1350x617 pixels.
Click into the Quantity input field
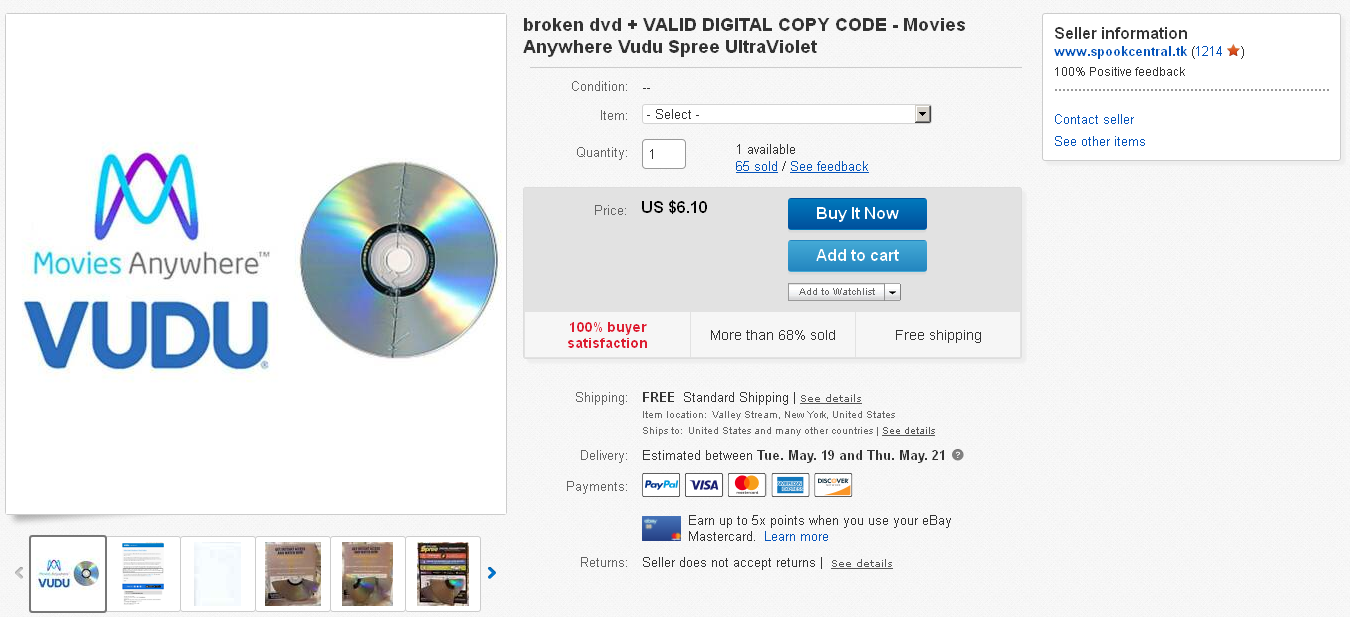[663, 154]
